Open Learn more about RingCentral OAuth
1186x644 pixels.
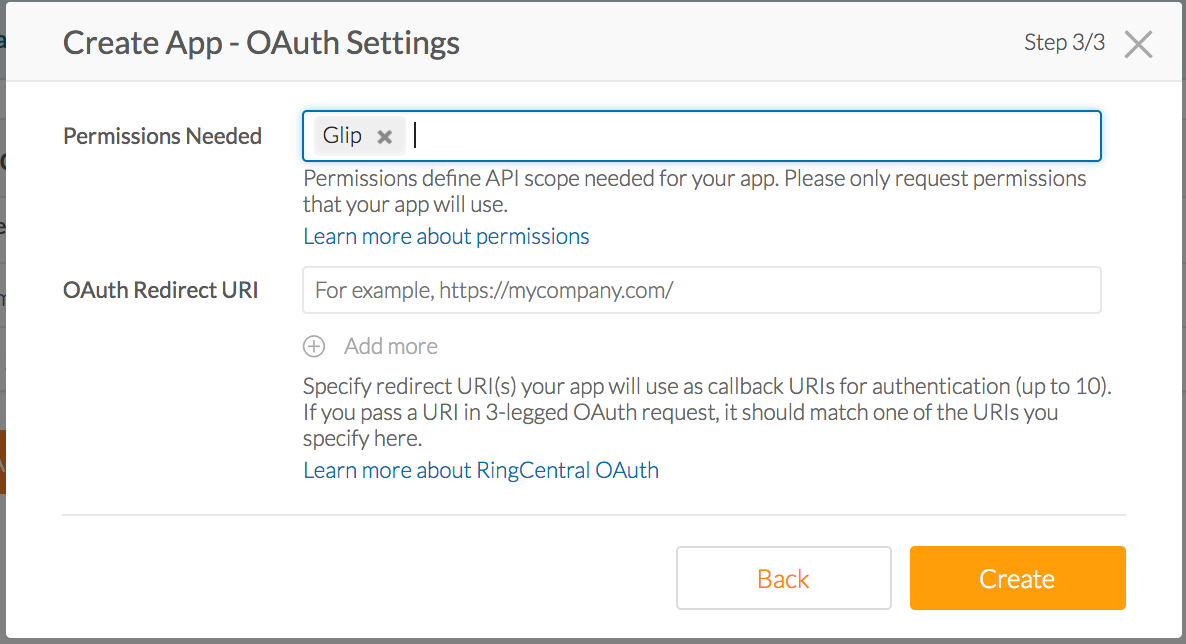(480, 469)
